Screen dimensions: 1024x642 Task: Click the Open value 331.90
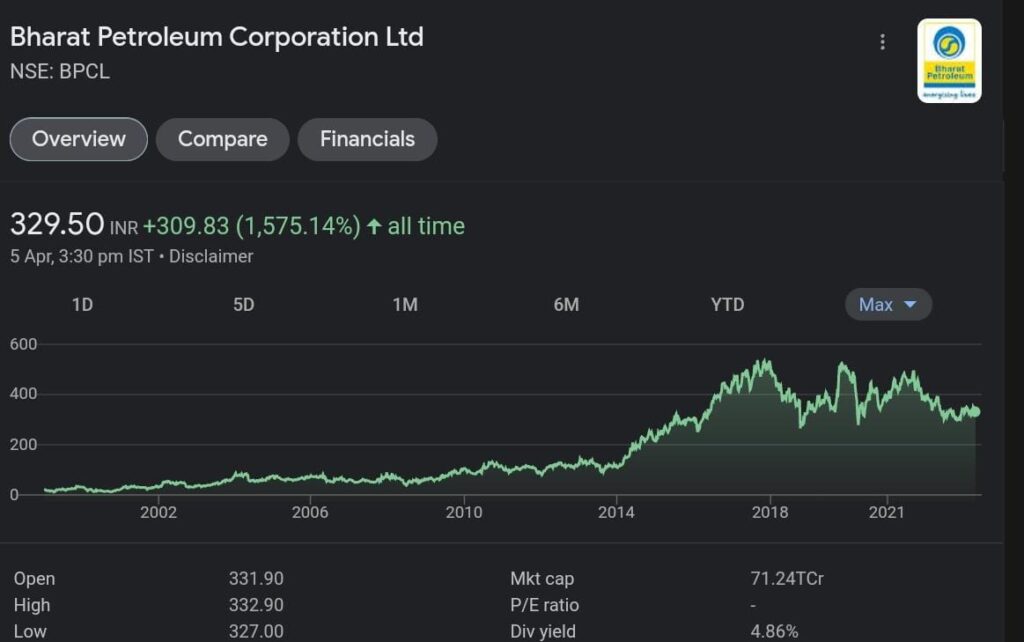(256, 579)
